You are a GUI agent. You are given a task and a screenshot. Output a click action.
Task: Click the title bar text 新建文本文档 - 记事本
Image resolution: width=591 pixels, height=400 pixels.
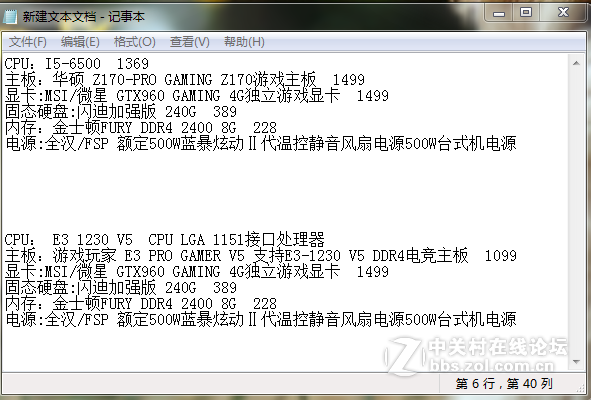tap(84, 17)
